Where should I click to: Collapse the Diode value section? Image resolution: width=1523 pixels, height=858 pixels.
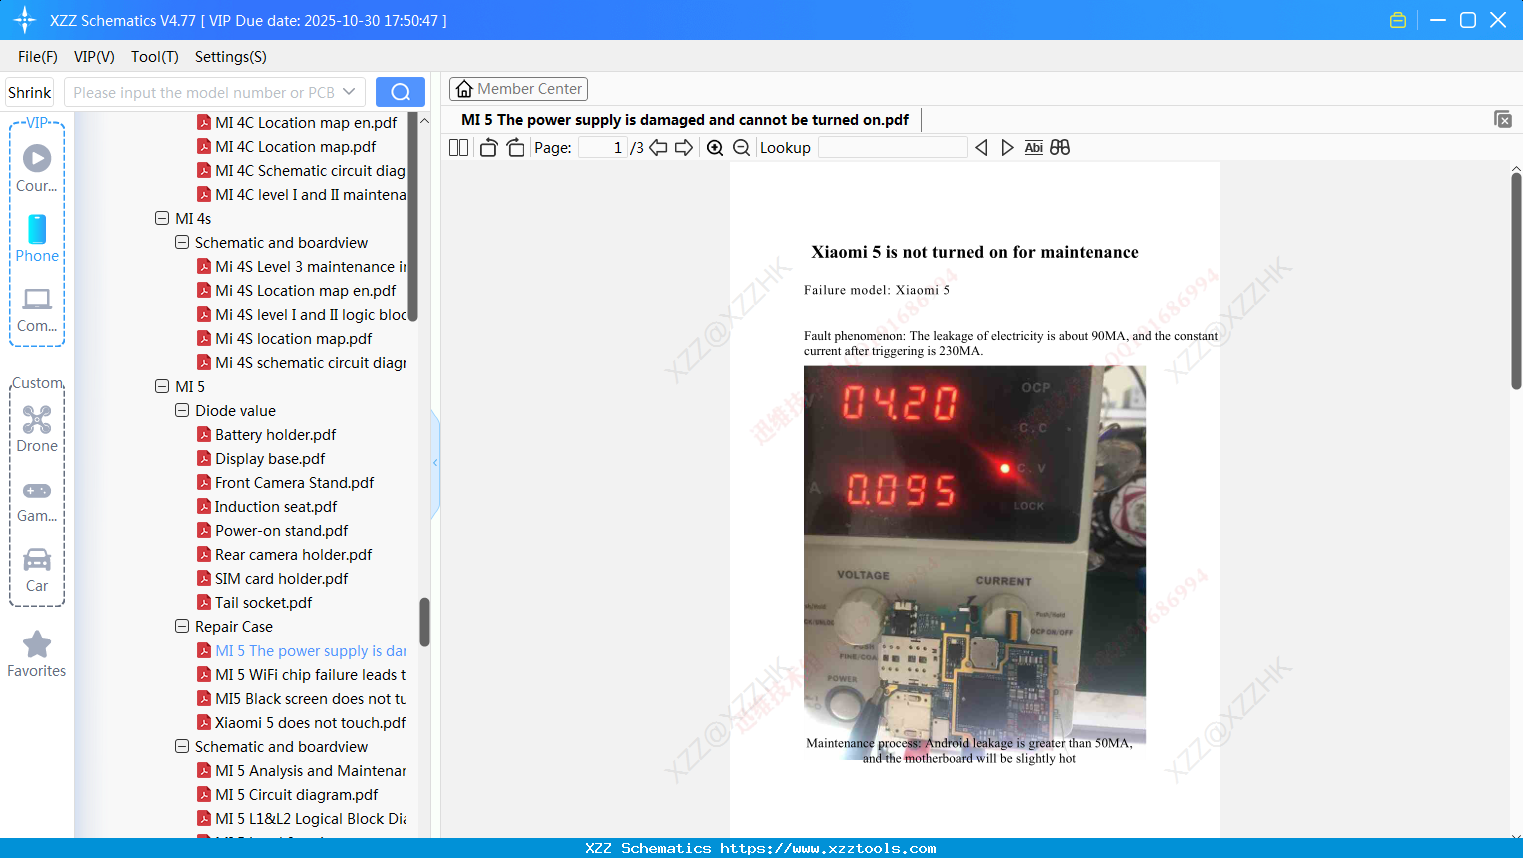(x=182, y=410)
